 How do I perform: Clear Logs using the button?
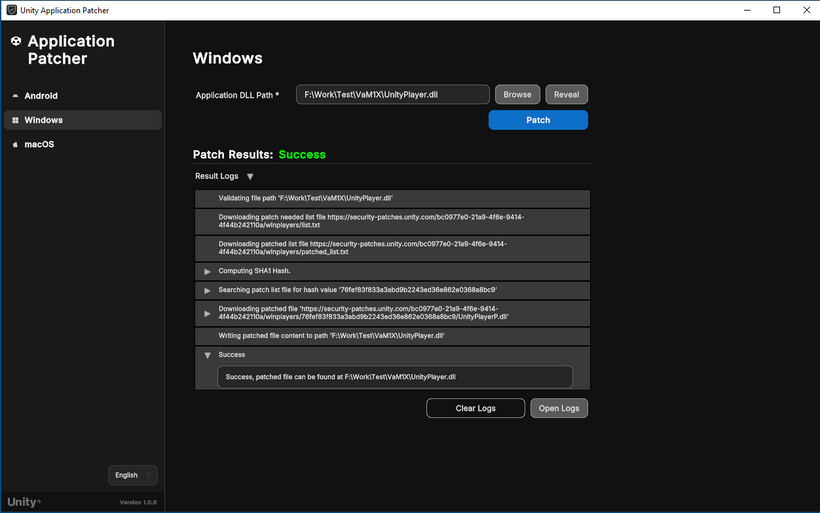475,408
